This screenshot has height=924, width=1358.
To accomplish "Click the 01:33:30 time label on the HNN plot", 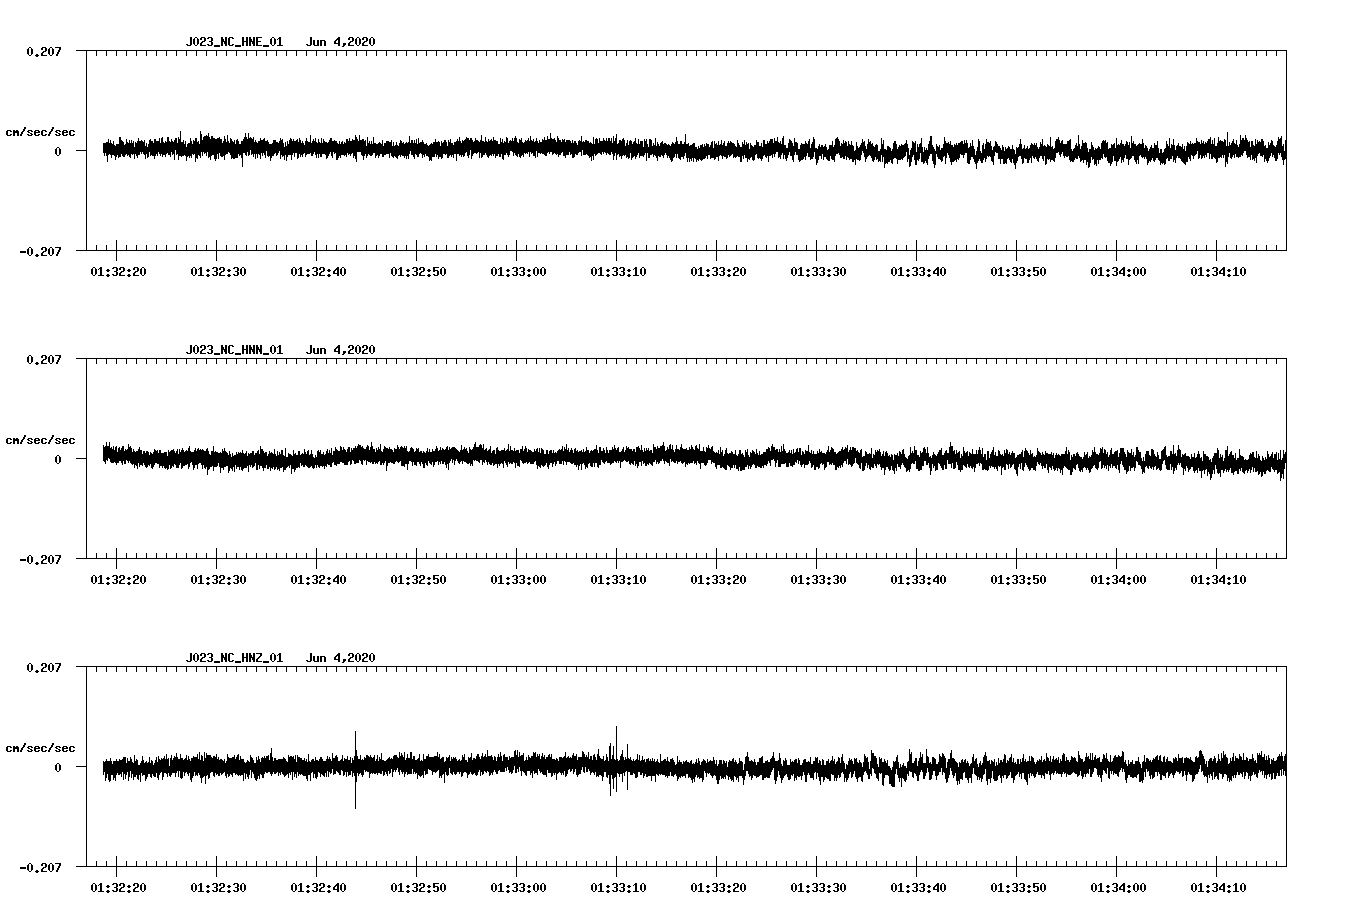I will (818, 580).
